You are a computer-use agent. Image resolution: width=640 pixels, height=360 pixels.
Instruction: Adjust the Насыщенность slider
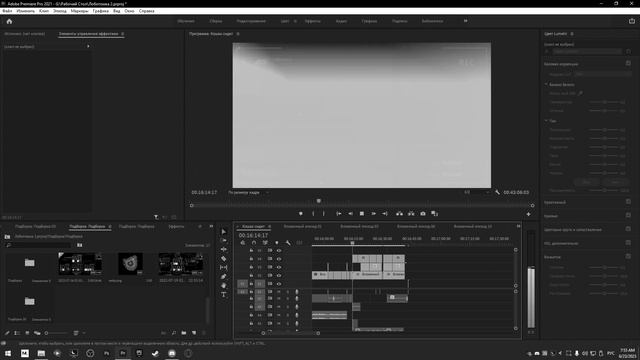tap(604, 190)
